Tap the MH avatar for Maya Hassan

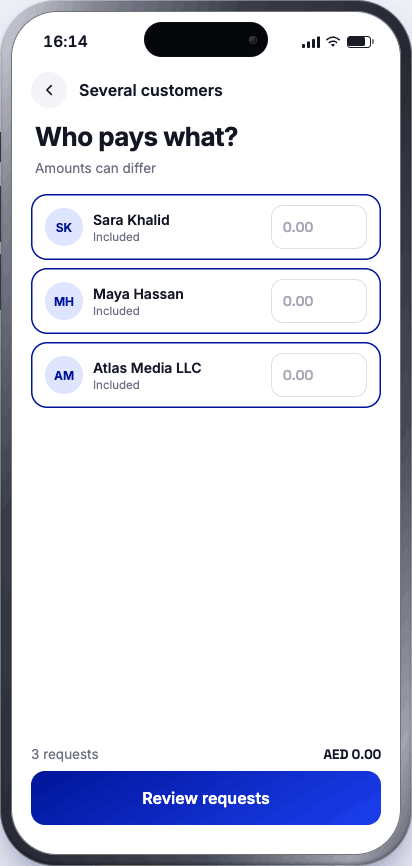click(x=64, y=301)
